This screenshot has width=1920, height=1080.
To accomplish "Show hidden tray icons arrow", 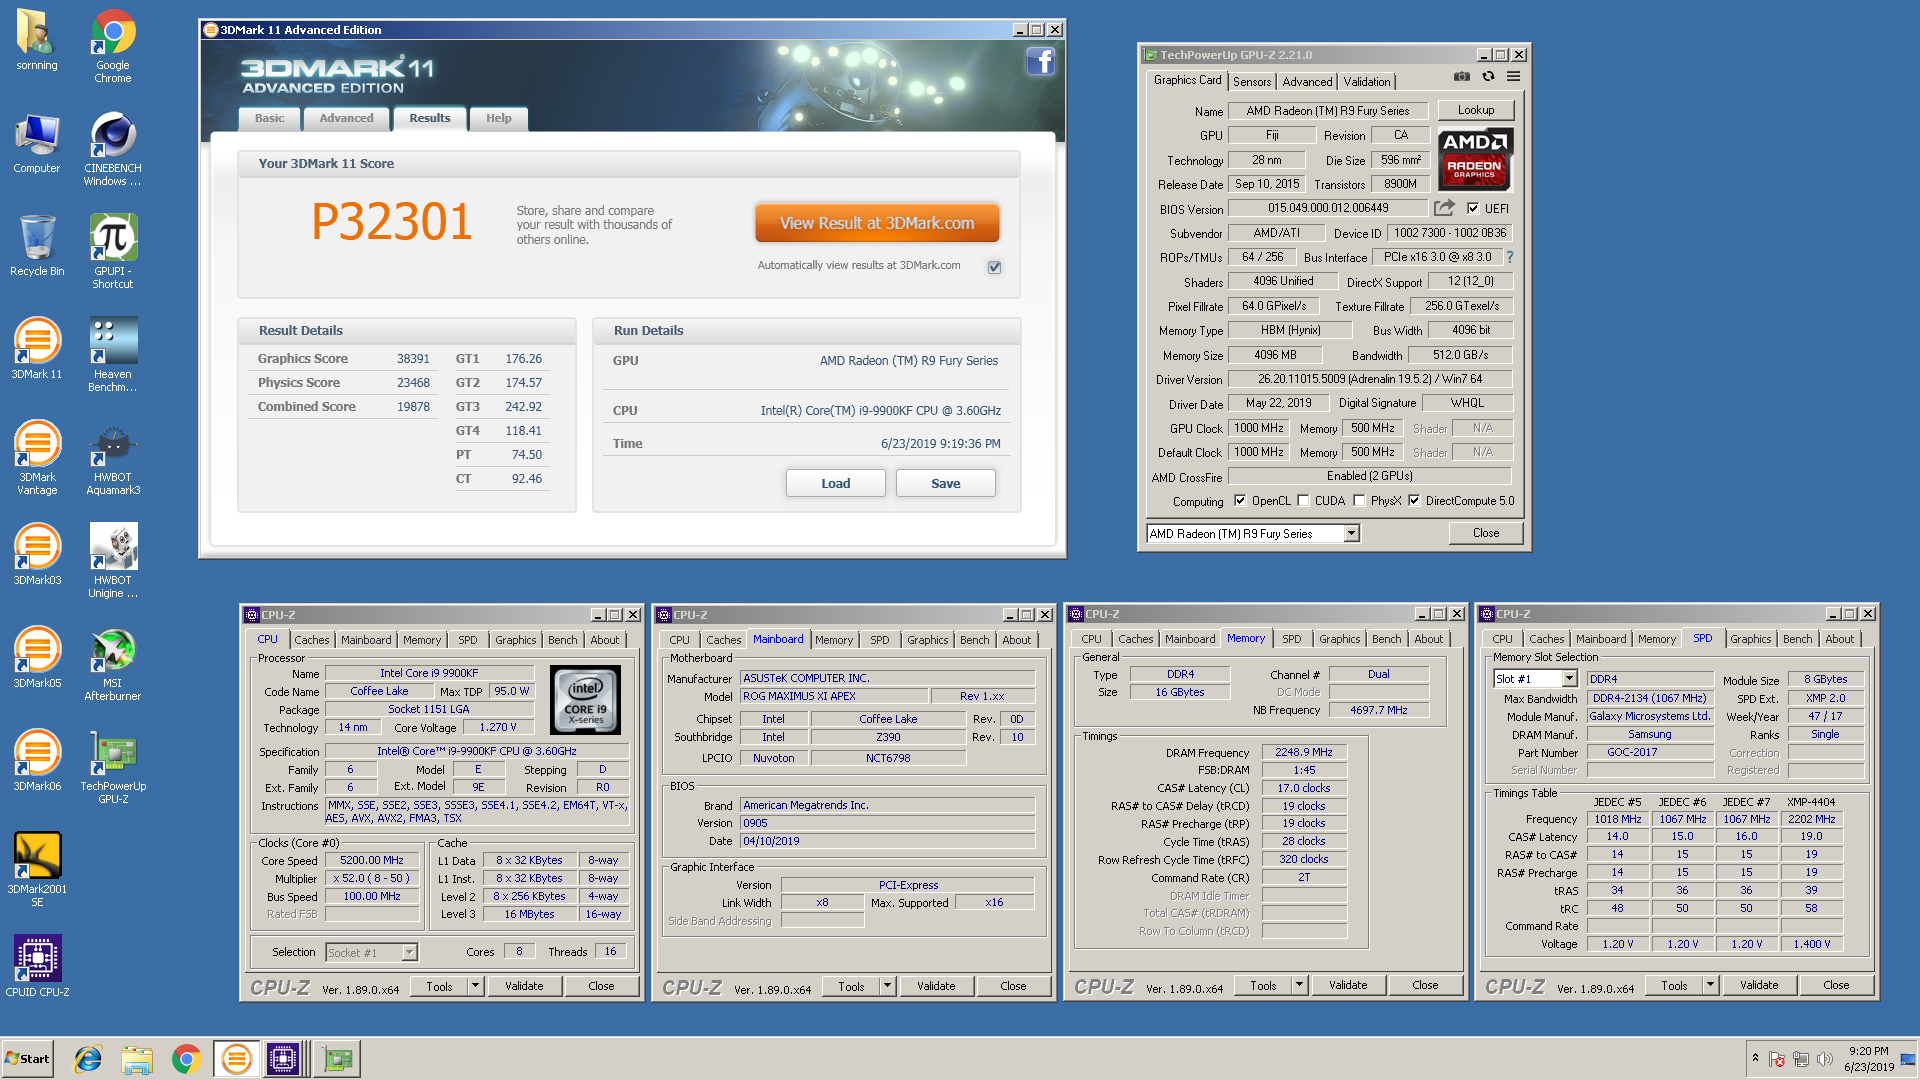I will [1755, 1058].
